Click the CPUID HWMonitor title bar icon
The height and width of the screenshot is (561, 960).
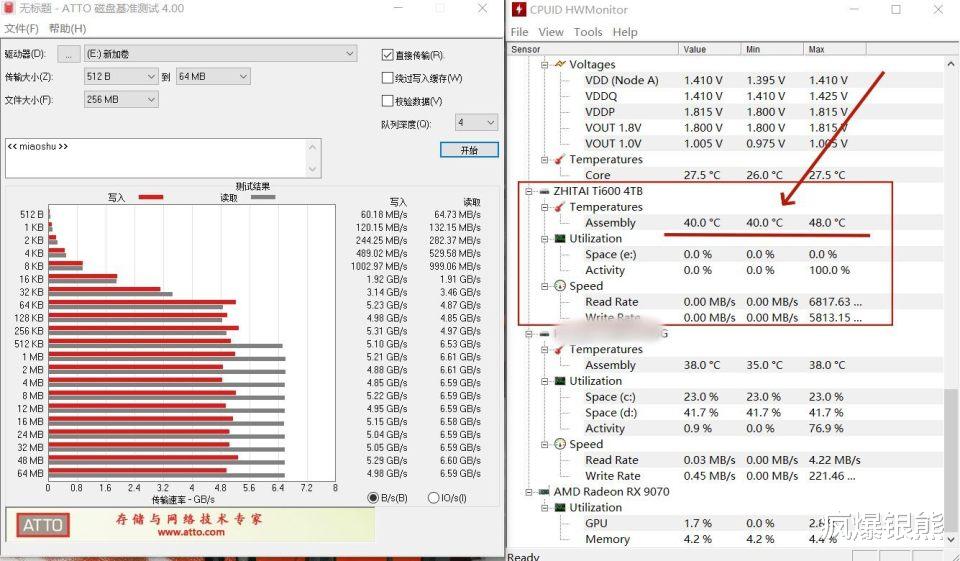pyautogui.click(x=519, y=9)
